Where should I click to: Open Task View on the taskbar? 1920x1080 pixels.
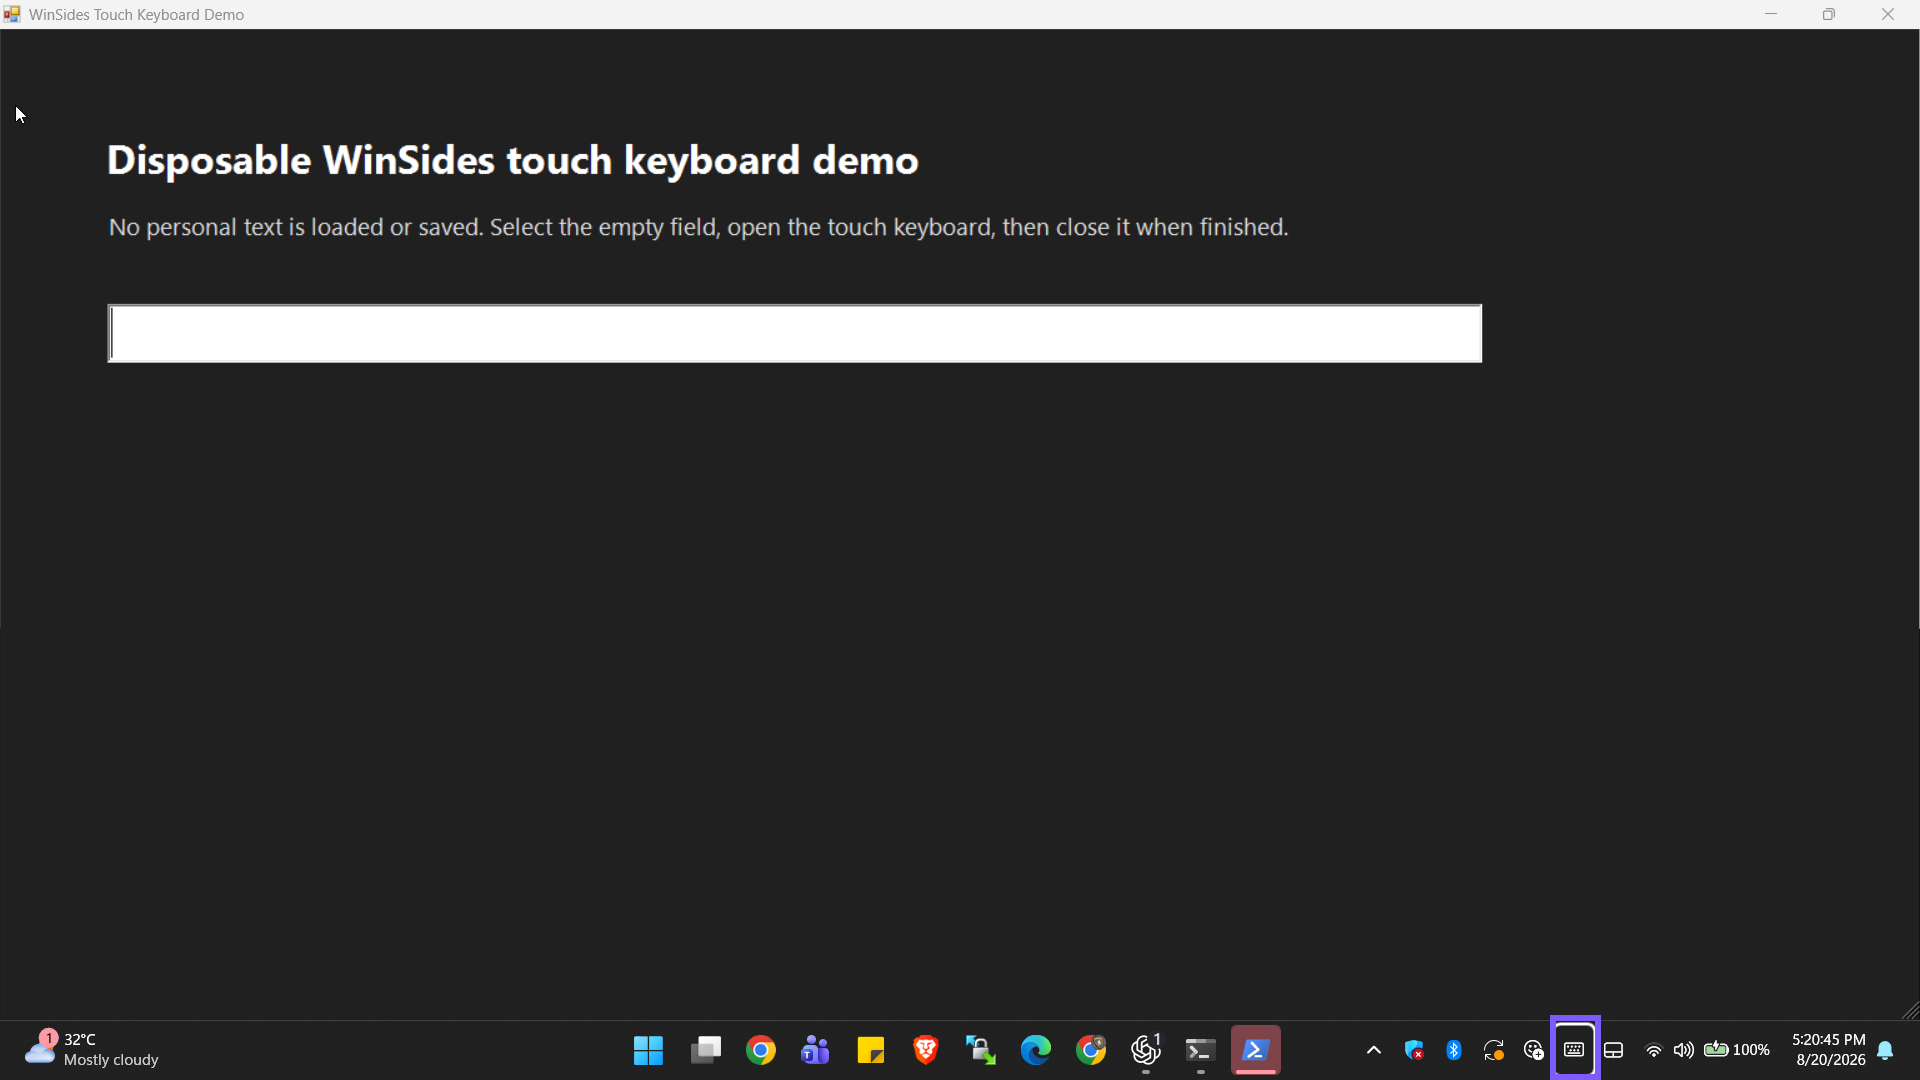click(705, 1050)
